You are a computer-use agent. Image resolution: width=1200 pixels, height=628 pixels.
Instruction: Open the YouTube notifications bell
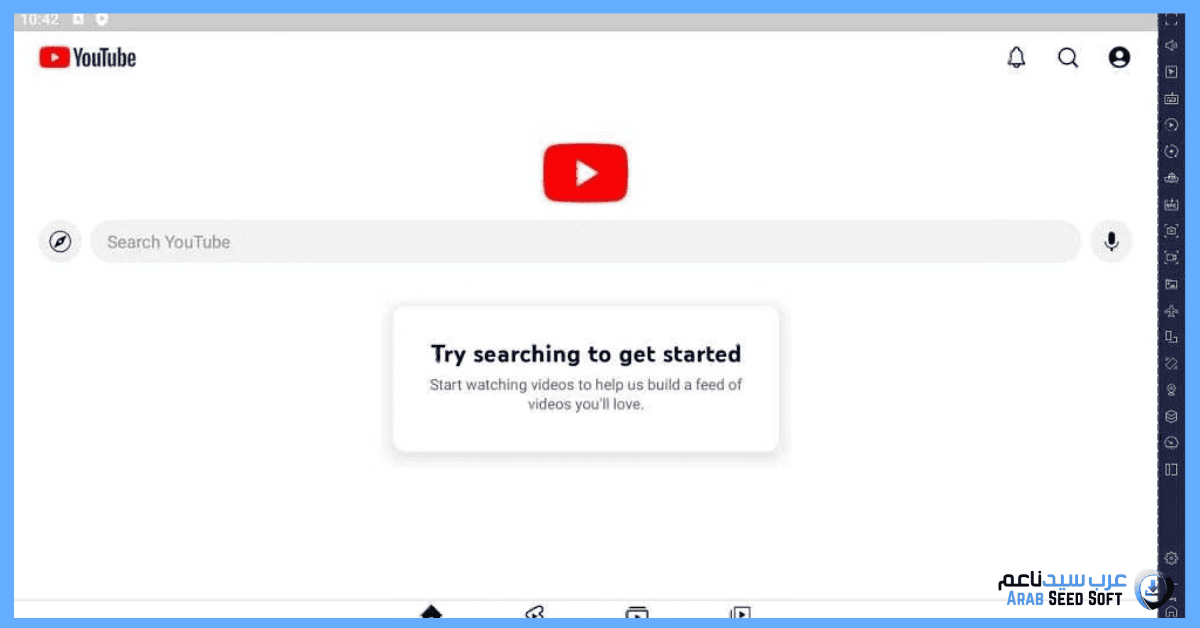click(x=1016, y=58)
